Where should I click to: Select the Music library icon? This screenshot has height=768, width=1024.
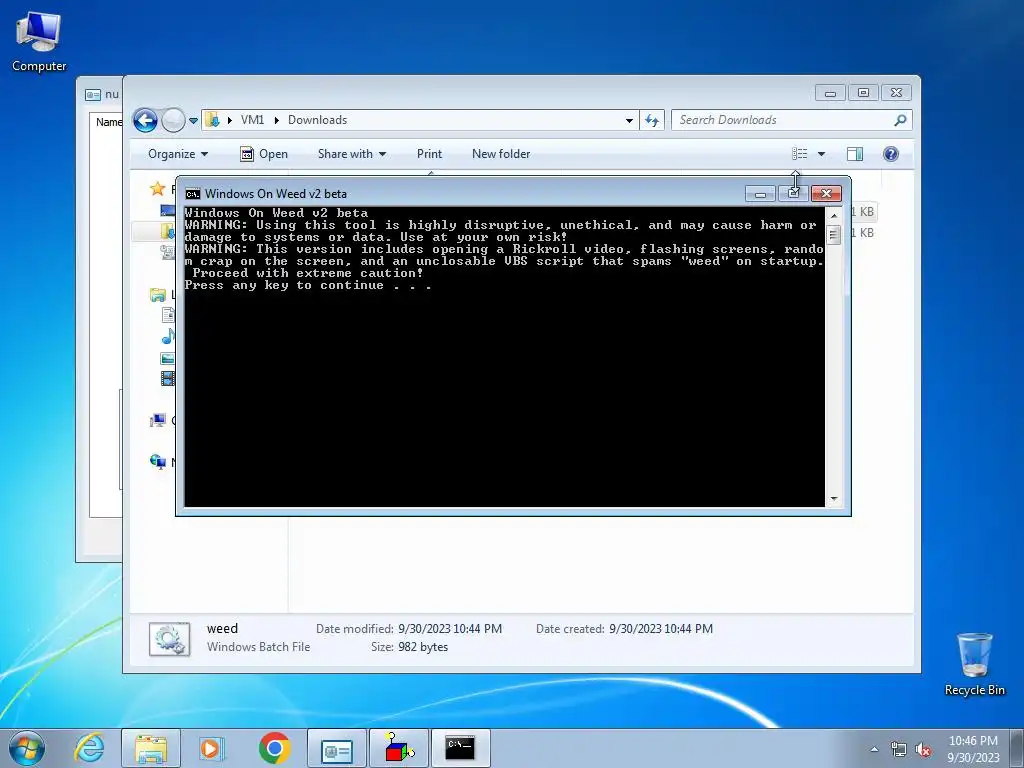(x=168, y=336)
